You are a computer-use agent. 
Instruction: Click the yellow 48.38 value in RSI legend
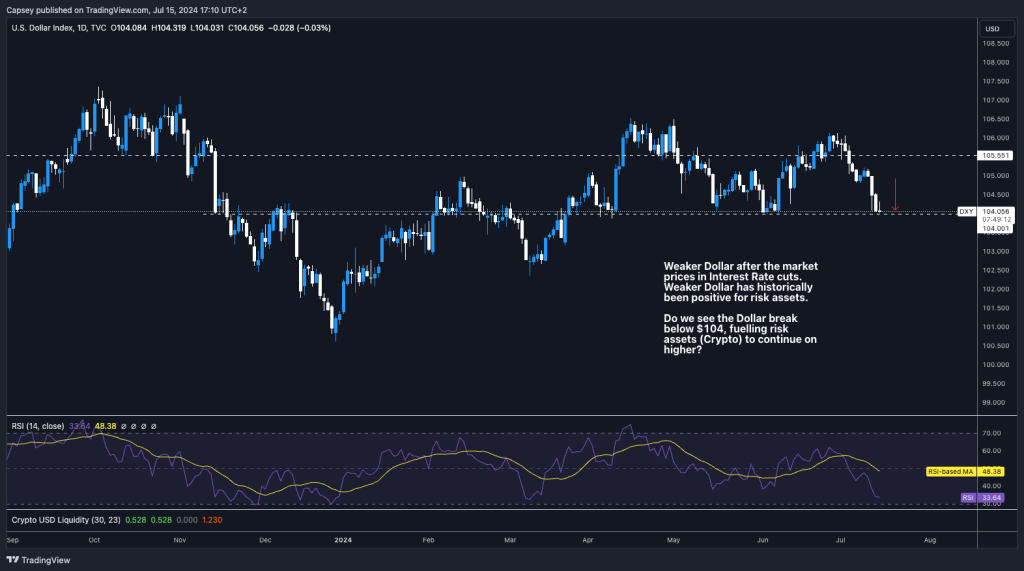pyautogui.click(x=105, y=426)
